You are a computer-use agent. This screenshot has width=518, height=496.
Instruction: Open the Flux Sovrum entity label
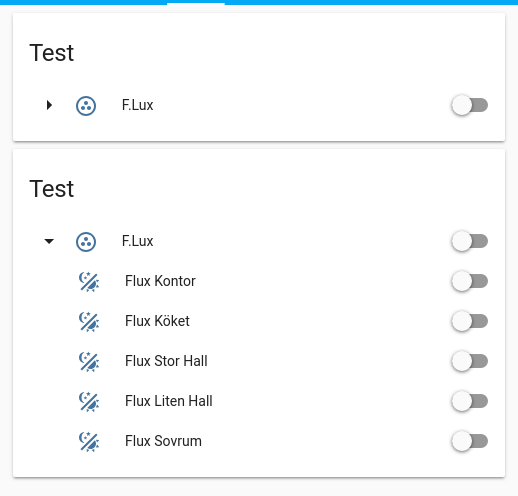coord(163,441)
